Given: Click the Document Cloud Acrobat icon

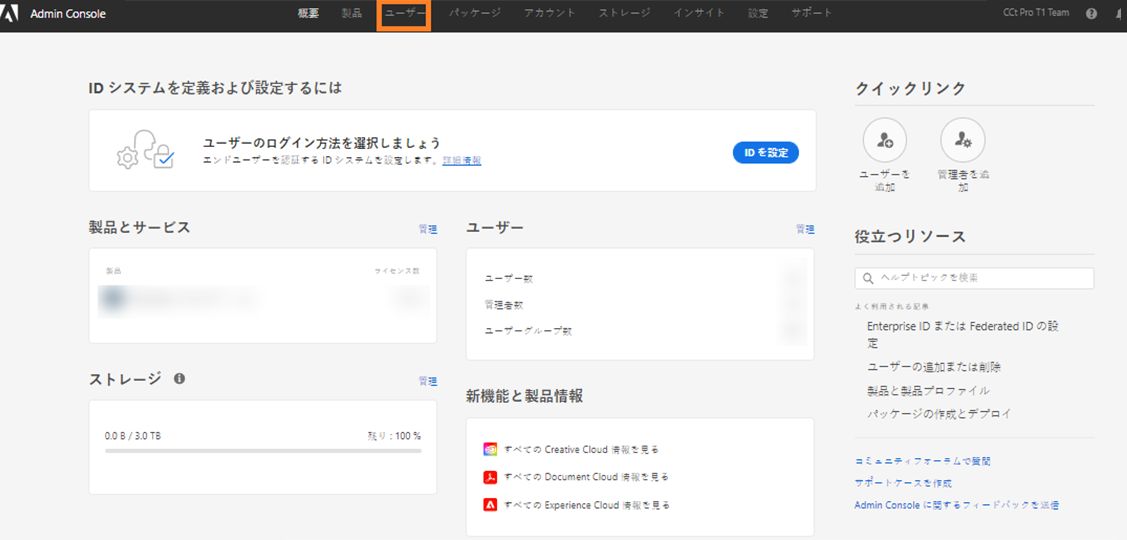Looking at the screenshot, I should pyautogui.click(x=490, y=477).
